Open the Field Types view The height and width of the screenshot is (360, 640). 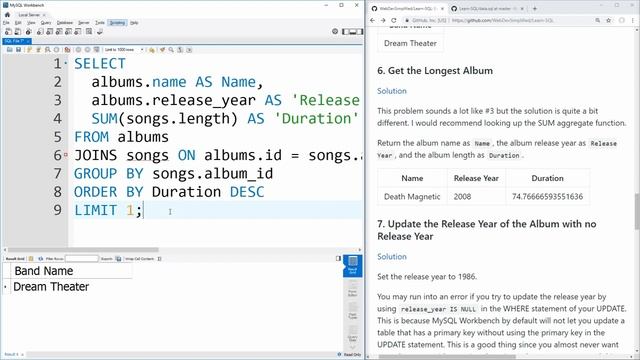[x=353, y=310]
